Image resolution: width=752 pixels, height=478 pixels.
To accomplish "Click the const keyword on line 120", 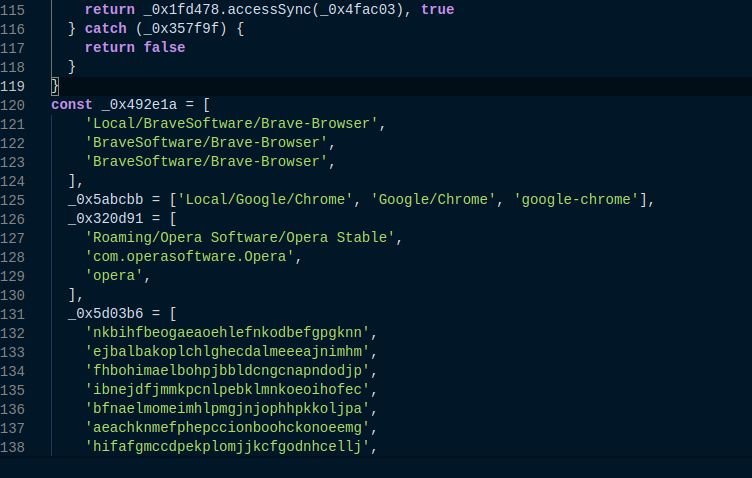I will click(x=71, y=105).
